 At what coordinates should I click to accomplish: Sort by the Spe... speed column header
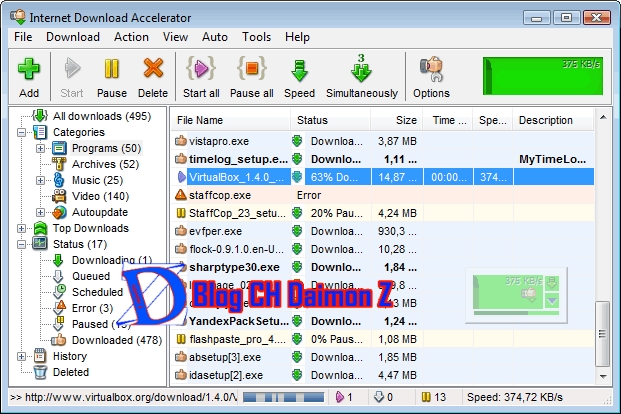pyautogui.click(x=493, y=120)
